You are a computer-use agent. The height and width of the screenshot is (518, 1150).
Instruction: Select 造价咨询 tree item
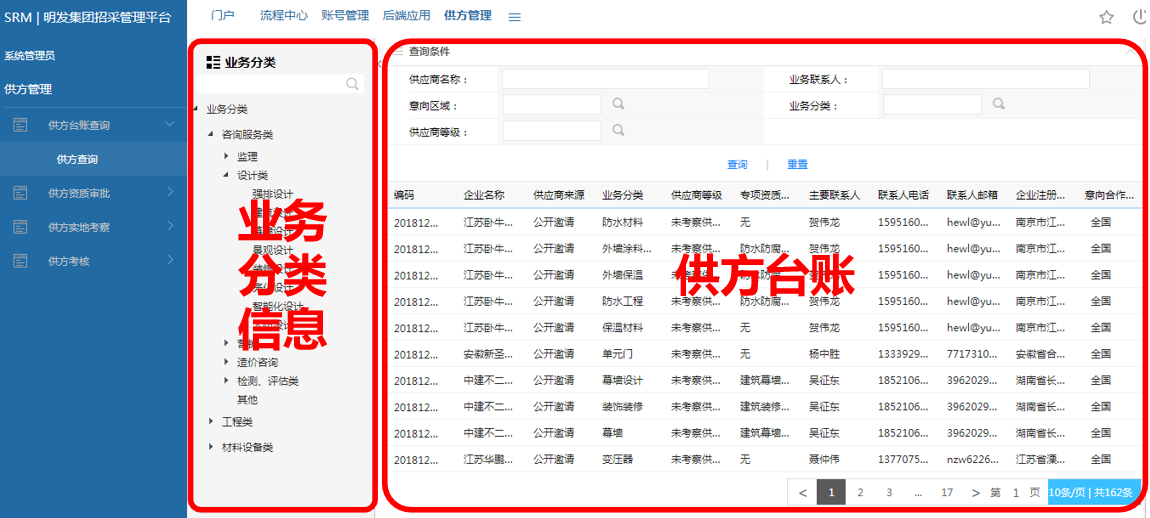pyautogui.click(x=257, y=363)
